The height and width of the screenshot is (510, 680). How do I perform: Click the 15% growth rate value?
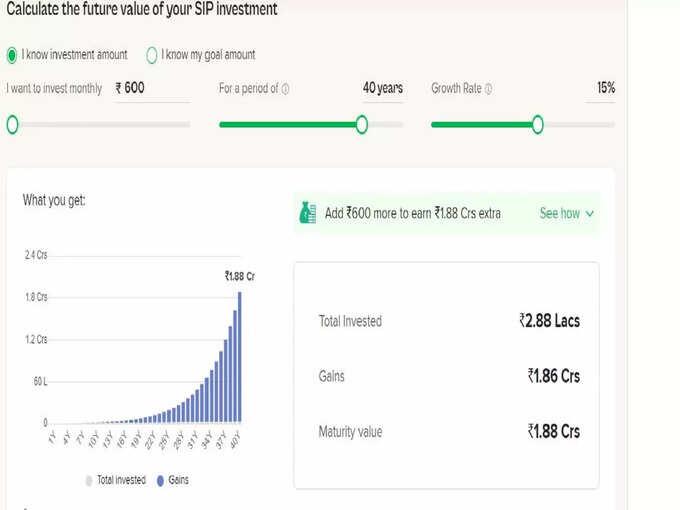click(x=605, y=88)
